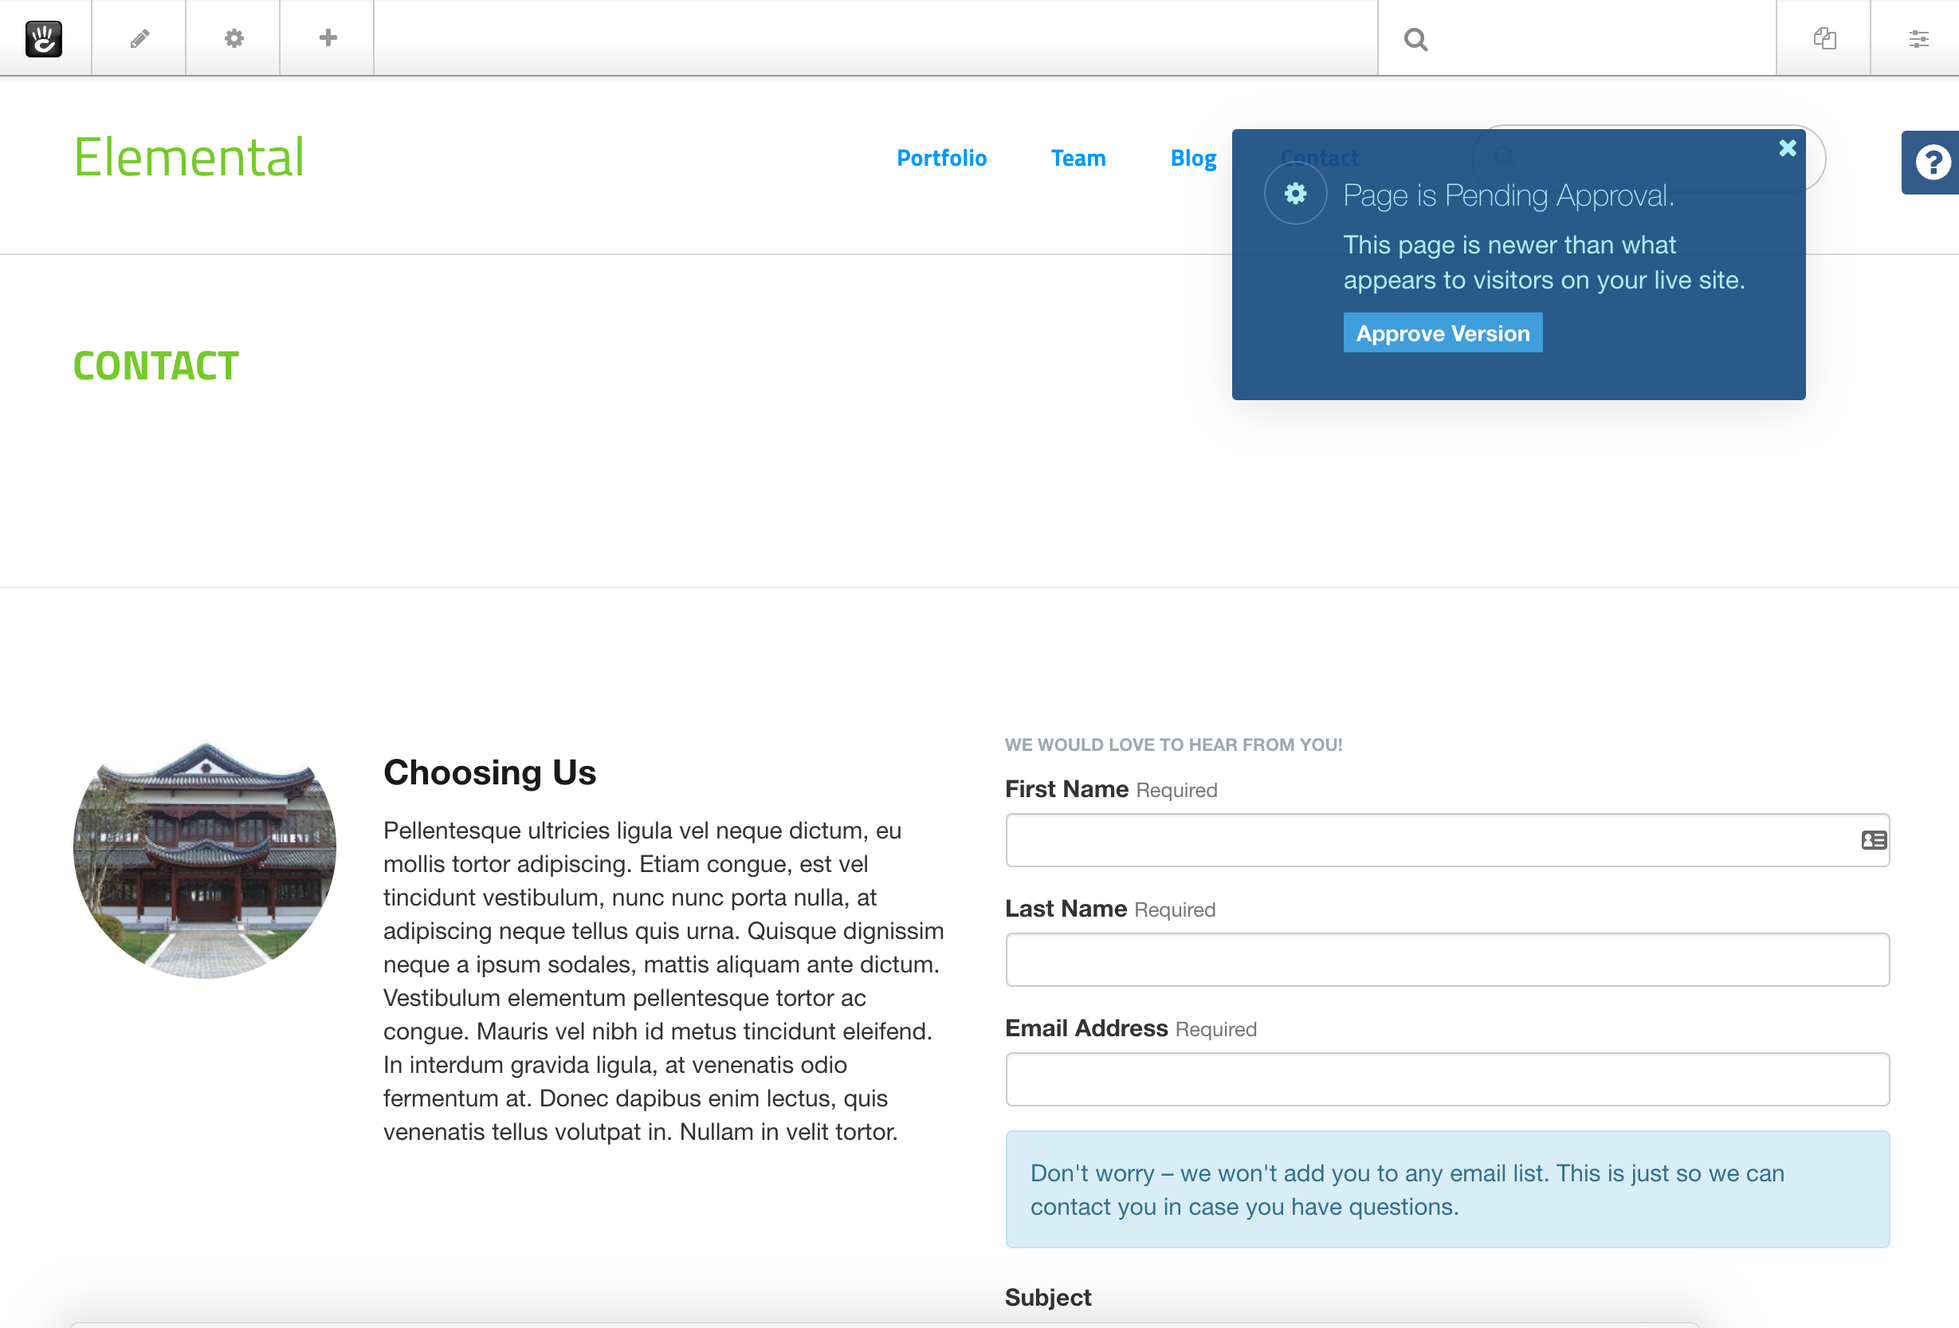The image size is (1959, 1328).
Task: Click the Elemental site title link
Action: pyautogui.click(x=188, y=156)
